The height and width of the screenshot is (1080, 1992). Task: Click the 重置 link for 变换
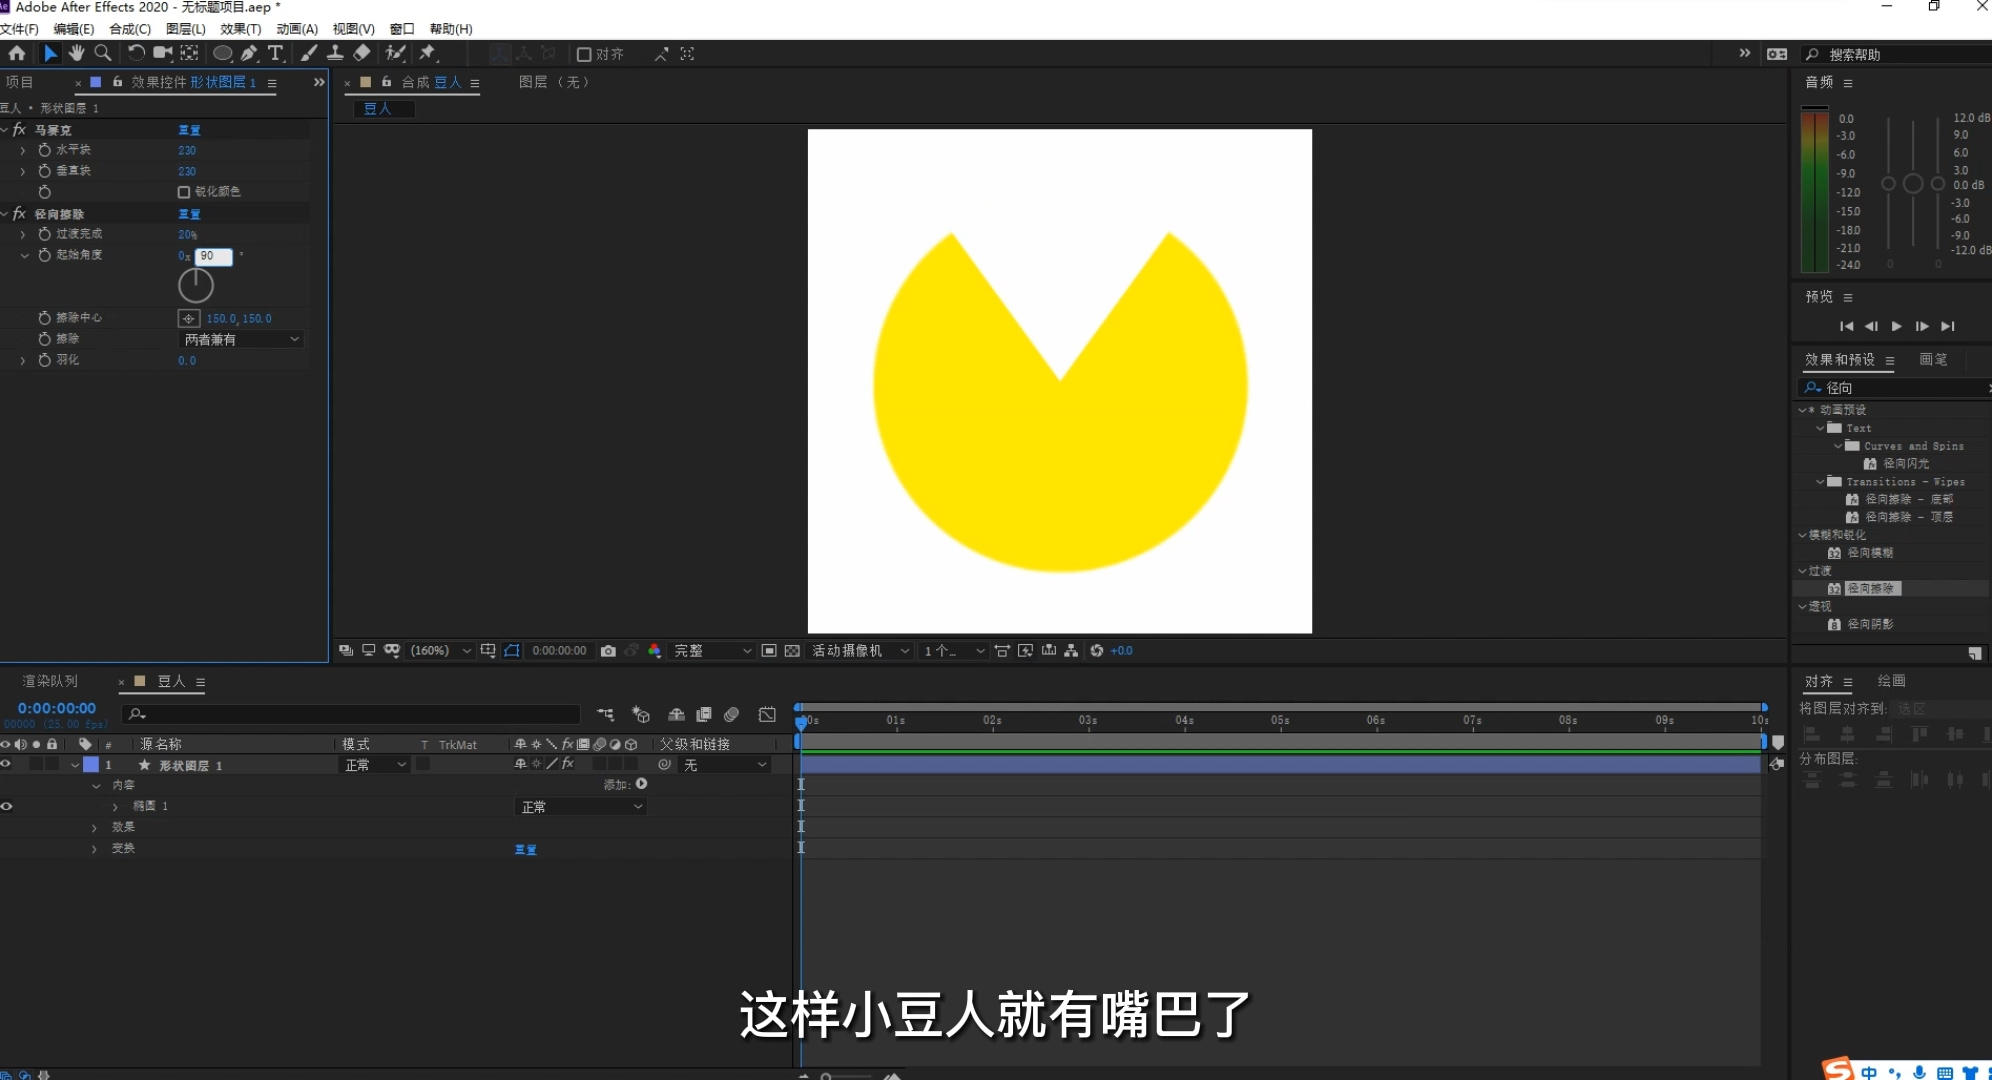point(526,850)
